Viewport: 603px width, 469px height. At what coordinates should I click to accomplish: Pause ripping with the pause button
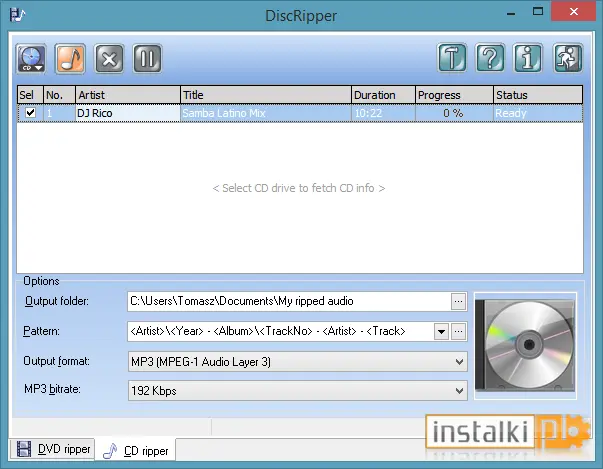click(148, 59)
